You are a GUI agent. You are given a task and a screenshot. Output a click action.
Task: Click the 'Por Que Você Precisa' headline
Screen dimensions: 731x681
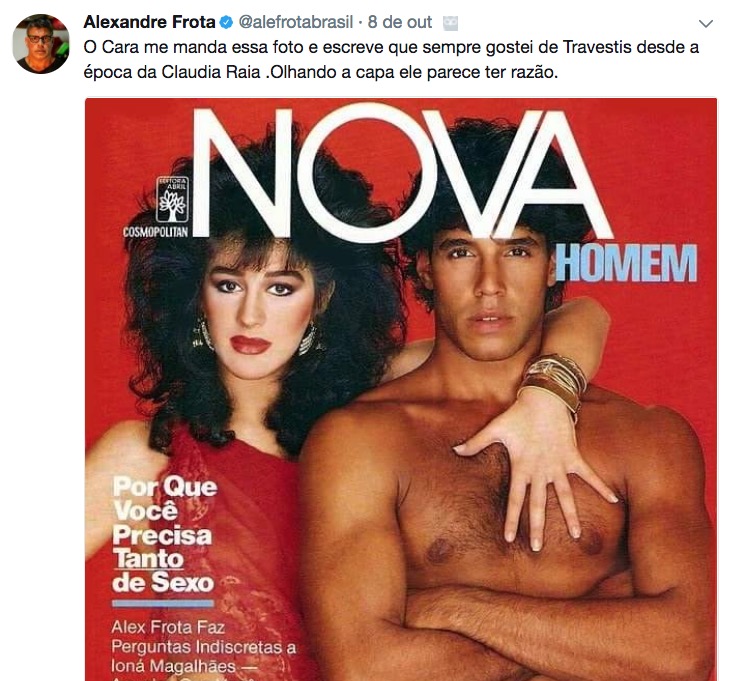coord(164,511)
